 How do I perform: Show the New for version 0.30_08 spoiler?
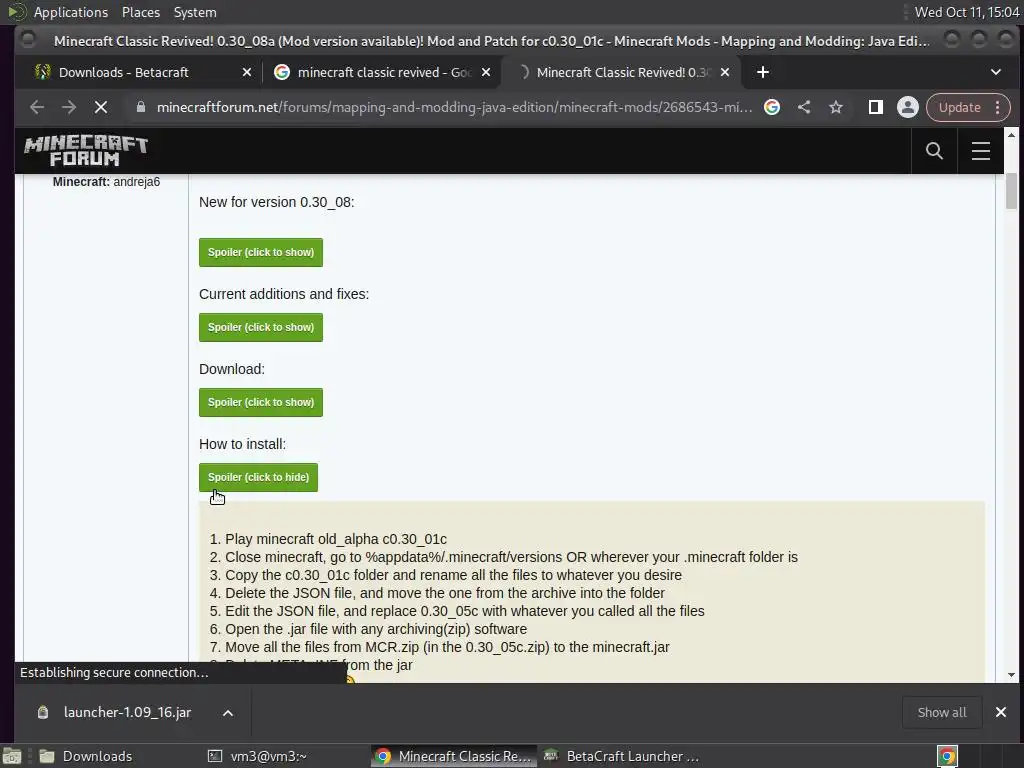(261, 252)
